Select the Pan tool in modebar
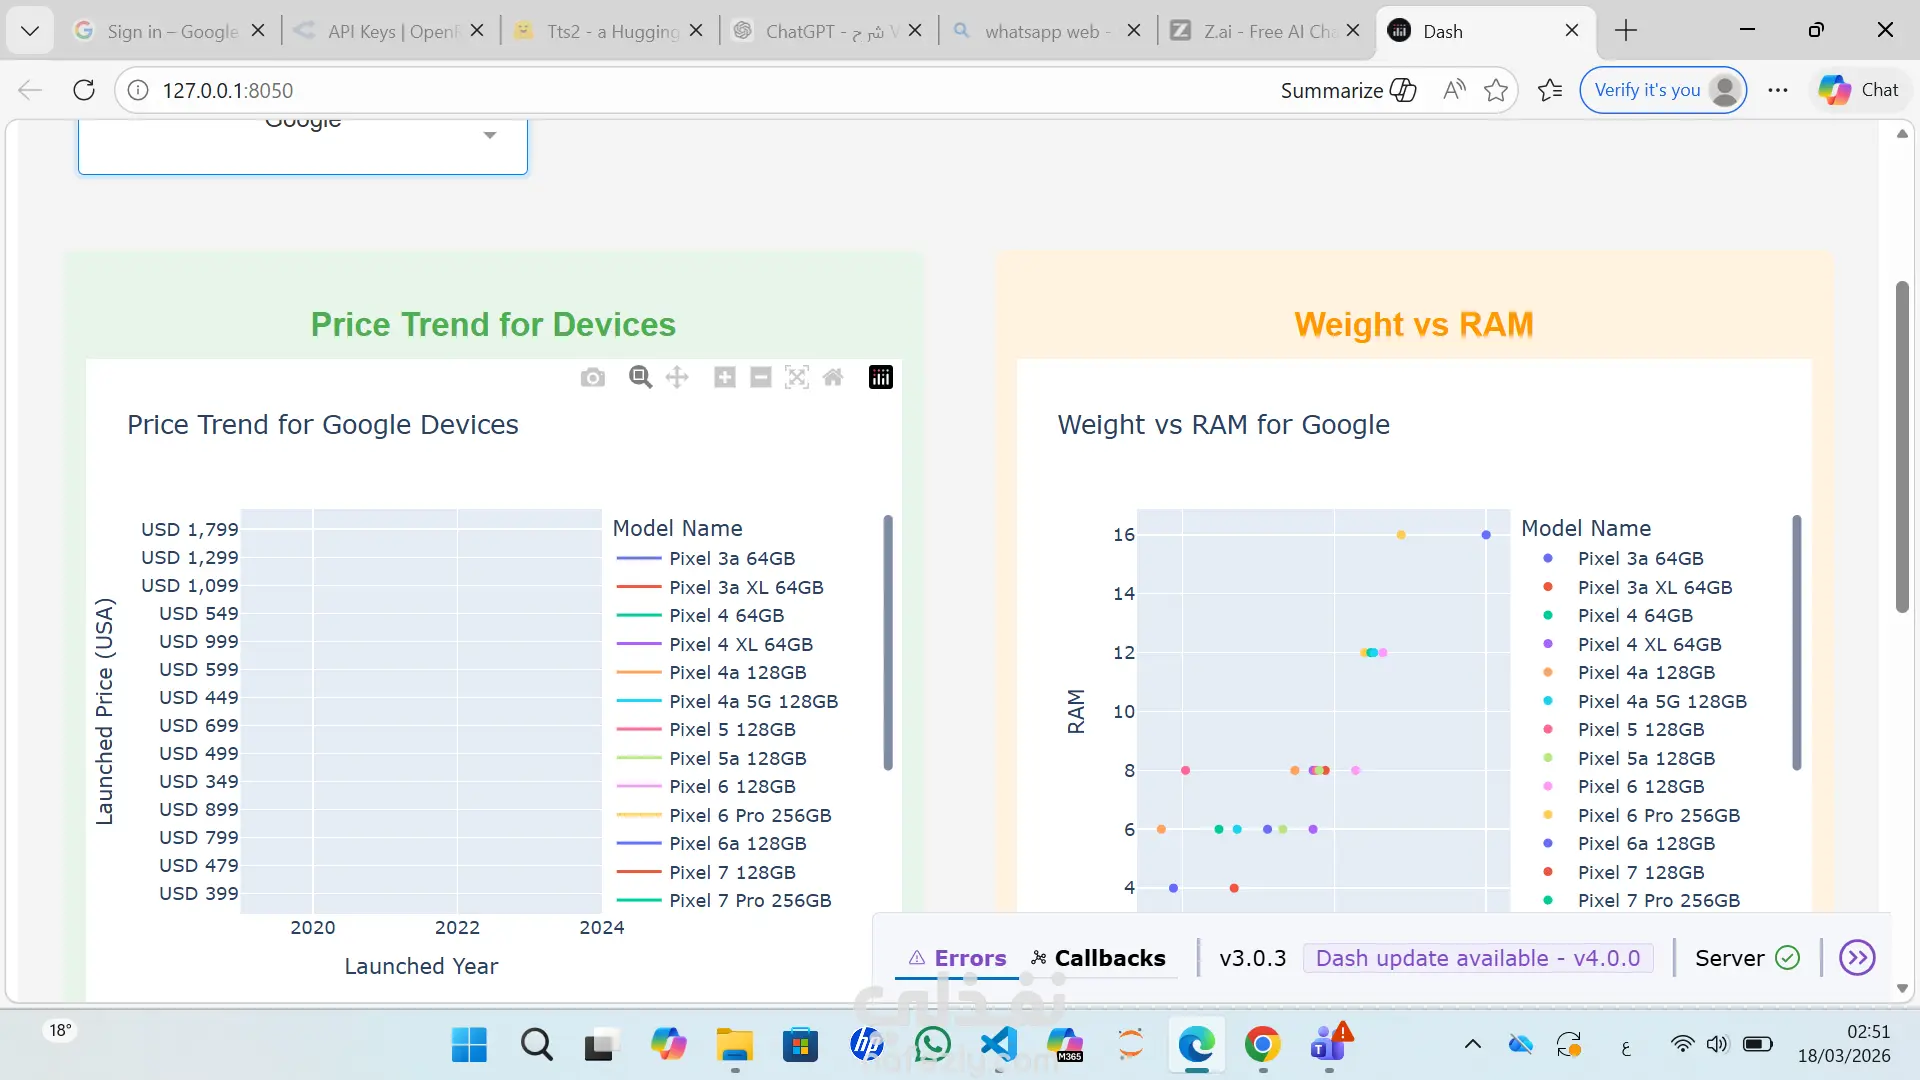Screen dimensions: 1920x1080 tap(677, 377)
